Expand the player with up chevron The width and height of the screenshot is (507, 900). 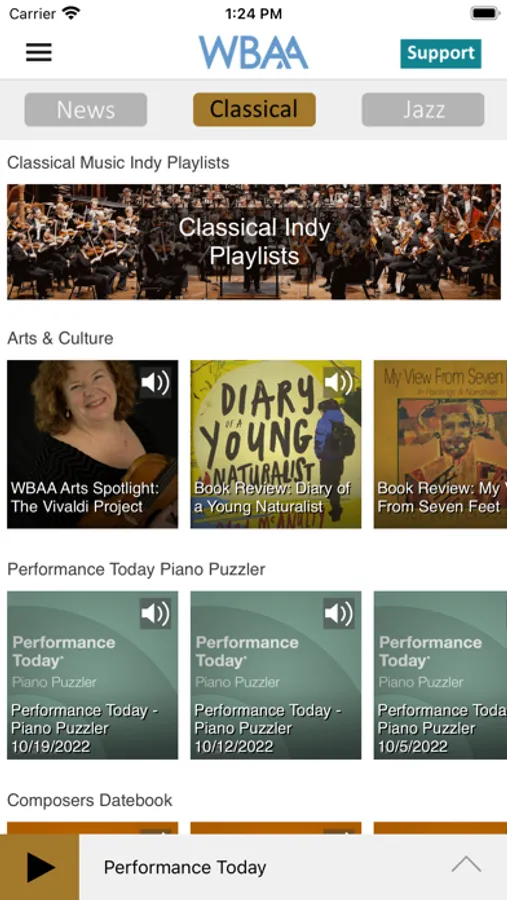466,864
